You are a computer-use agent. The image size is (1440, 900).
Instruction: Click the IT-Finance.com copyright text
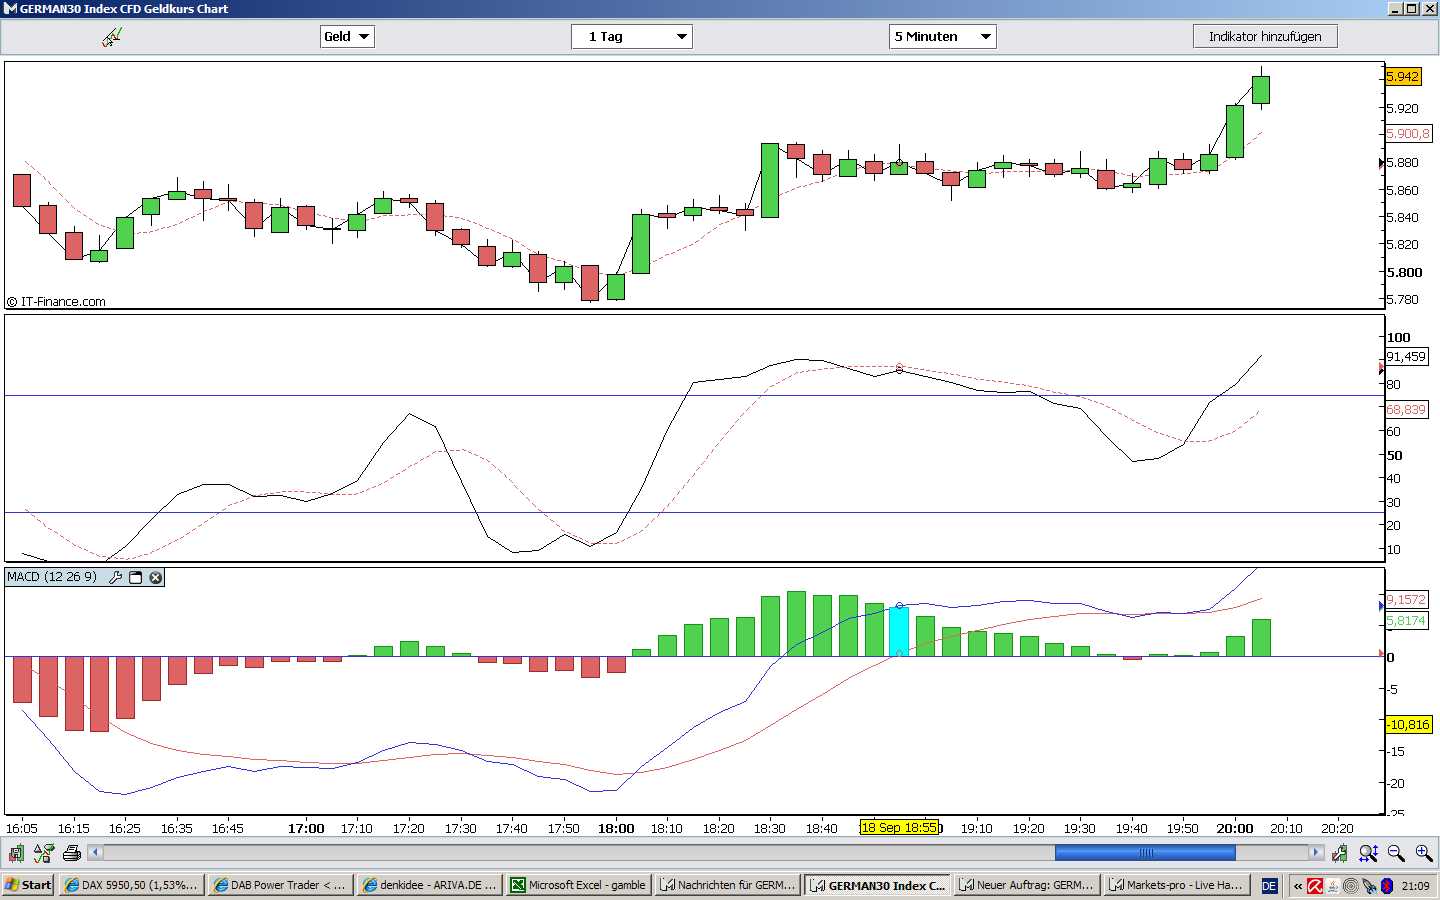(x=56, y=302)
